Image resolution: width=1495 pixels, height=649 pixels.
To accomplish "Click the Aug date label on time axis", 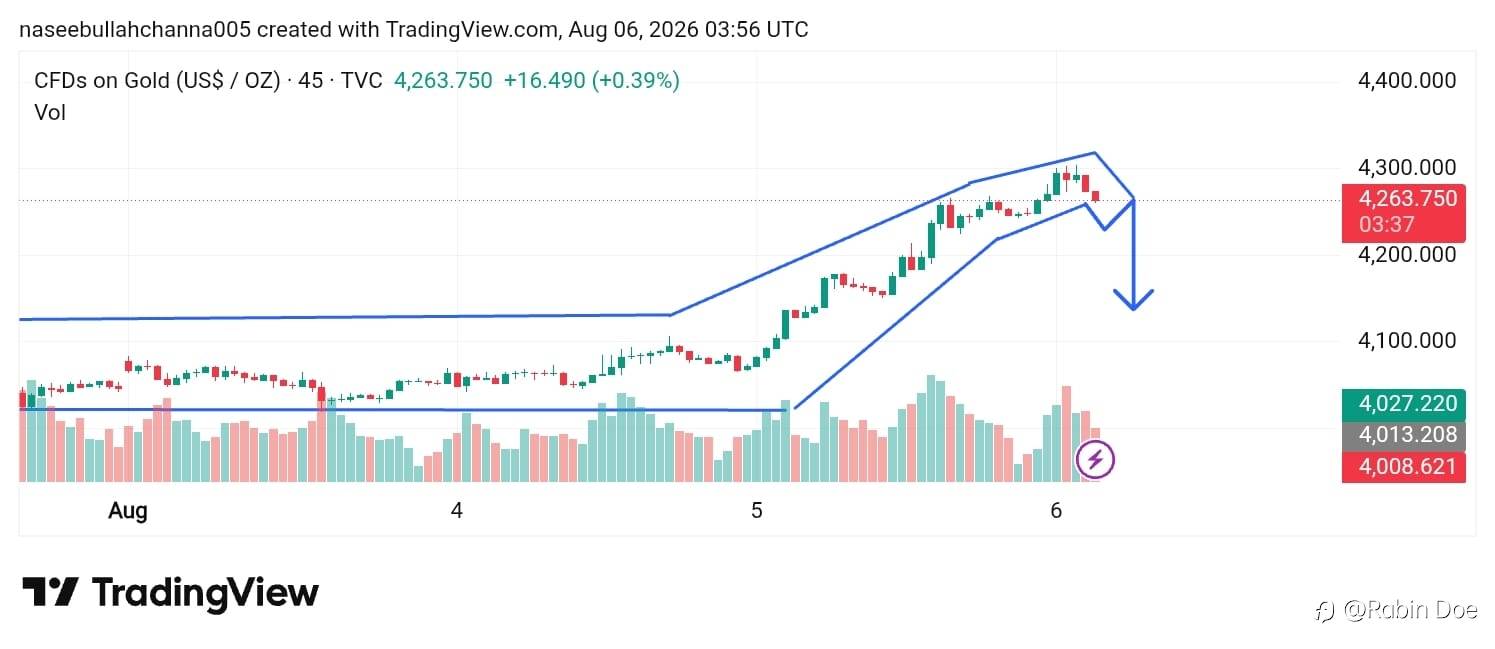I will pos(127,510).
